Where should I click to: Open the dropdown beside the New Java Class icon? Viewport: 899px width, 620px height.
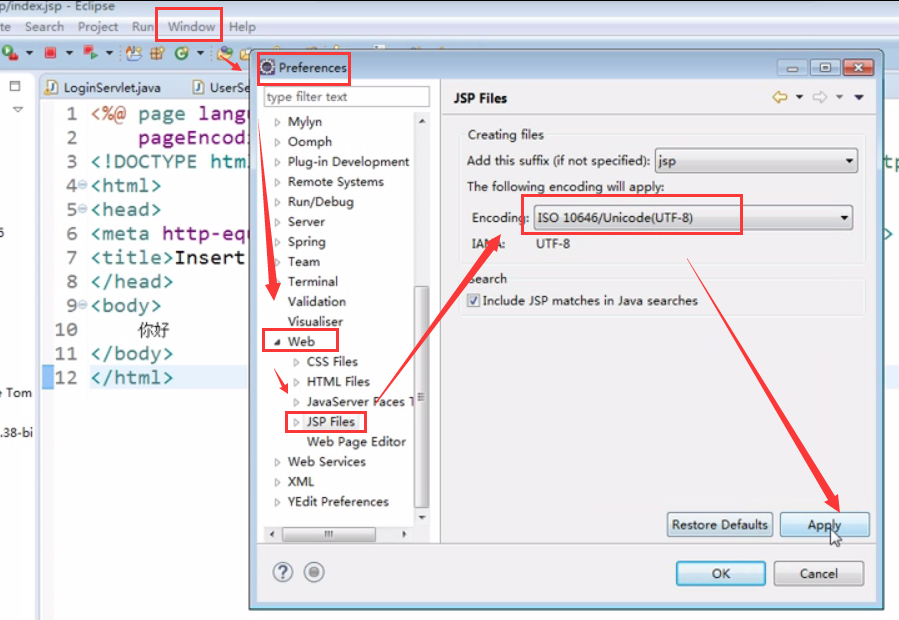point(200,53)
